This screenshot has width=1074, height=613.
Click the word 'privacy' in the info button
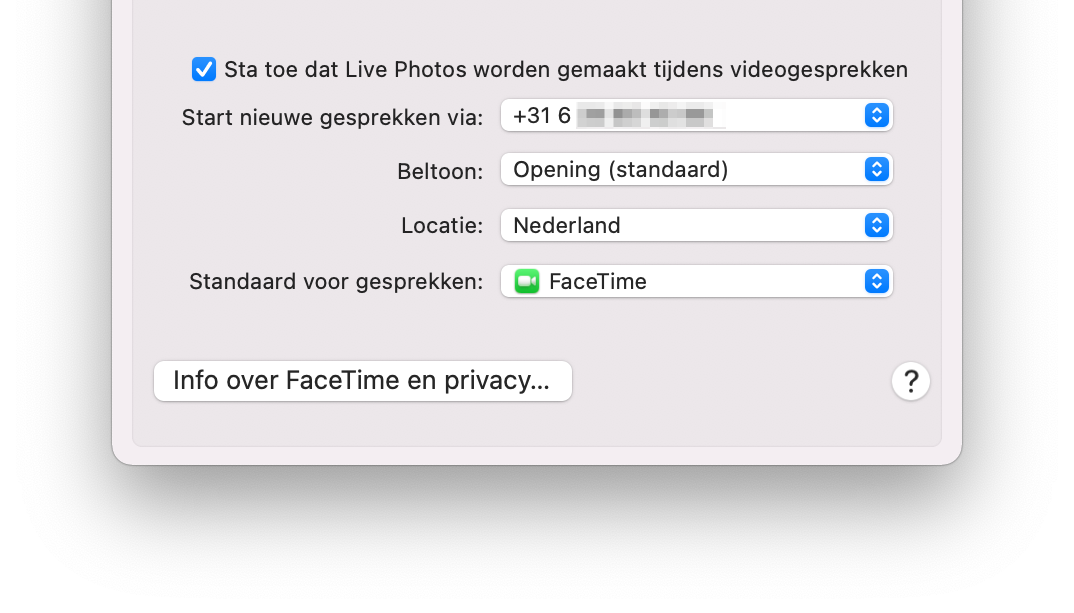497,381
